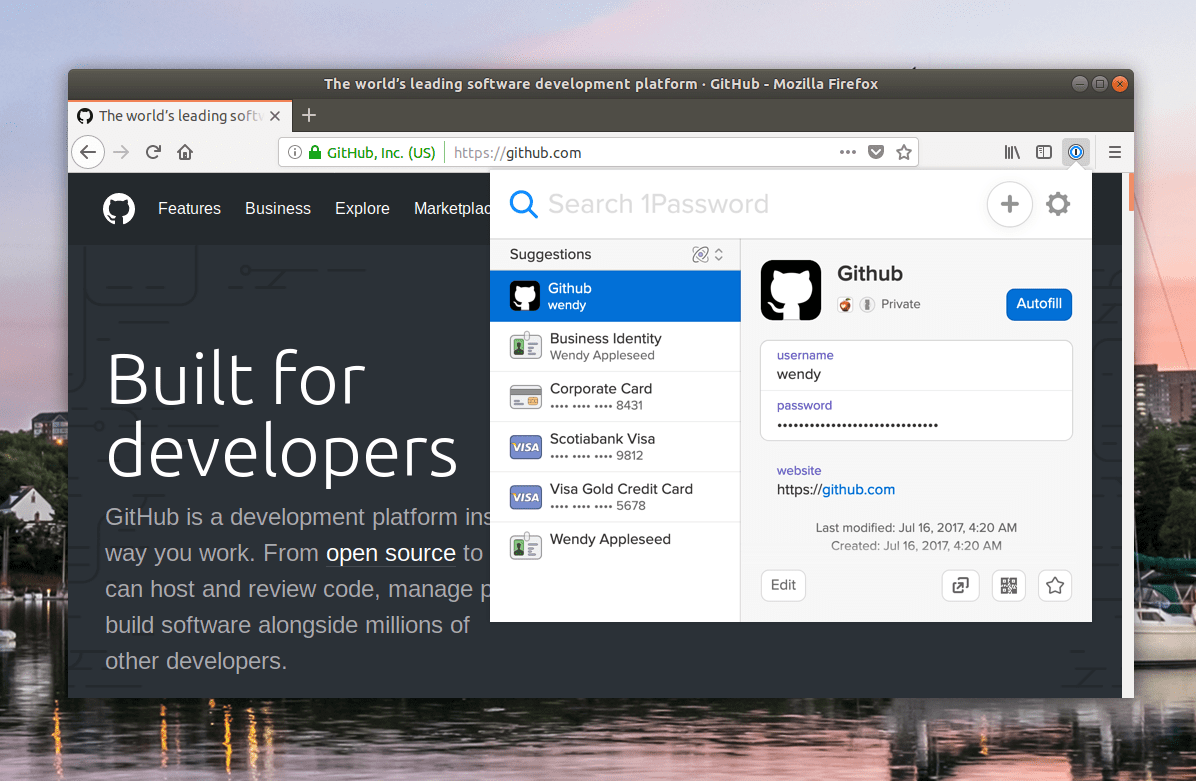Add a new item with the plus button
1196x781 pixels.
1009,204
